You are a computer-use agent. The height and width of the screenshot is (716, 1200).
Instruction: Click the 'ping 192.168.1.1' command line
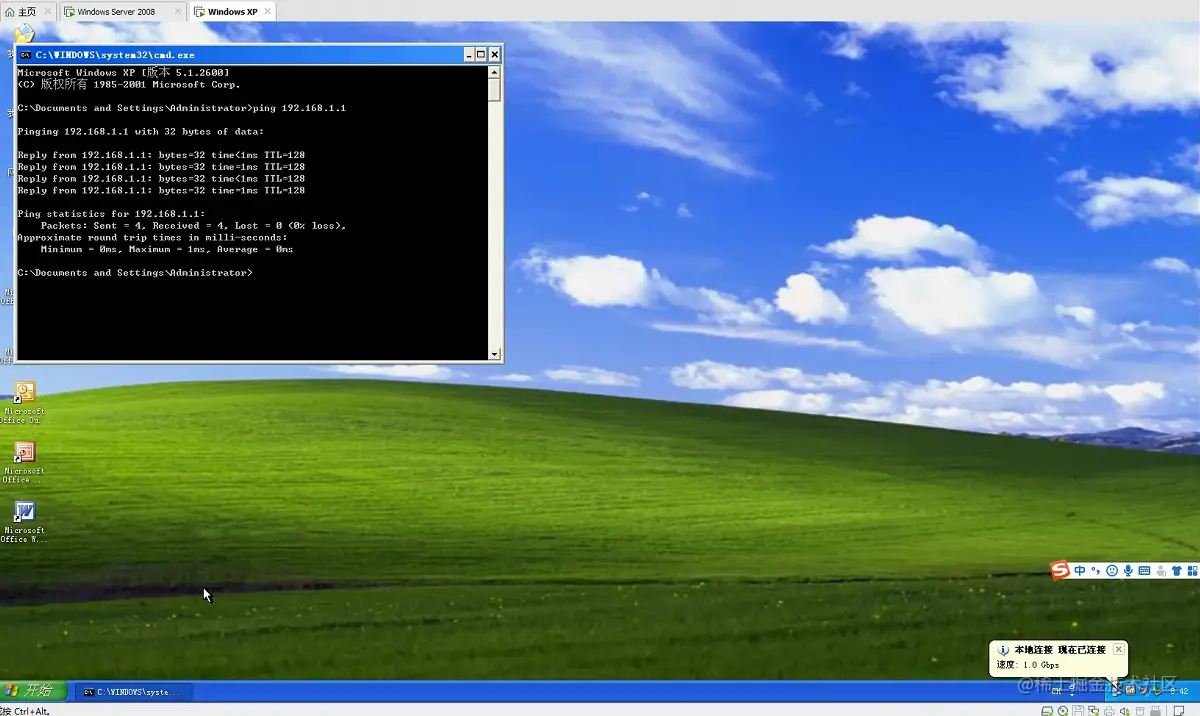point(181,108)
